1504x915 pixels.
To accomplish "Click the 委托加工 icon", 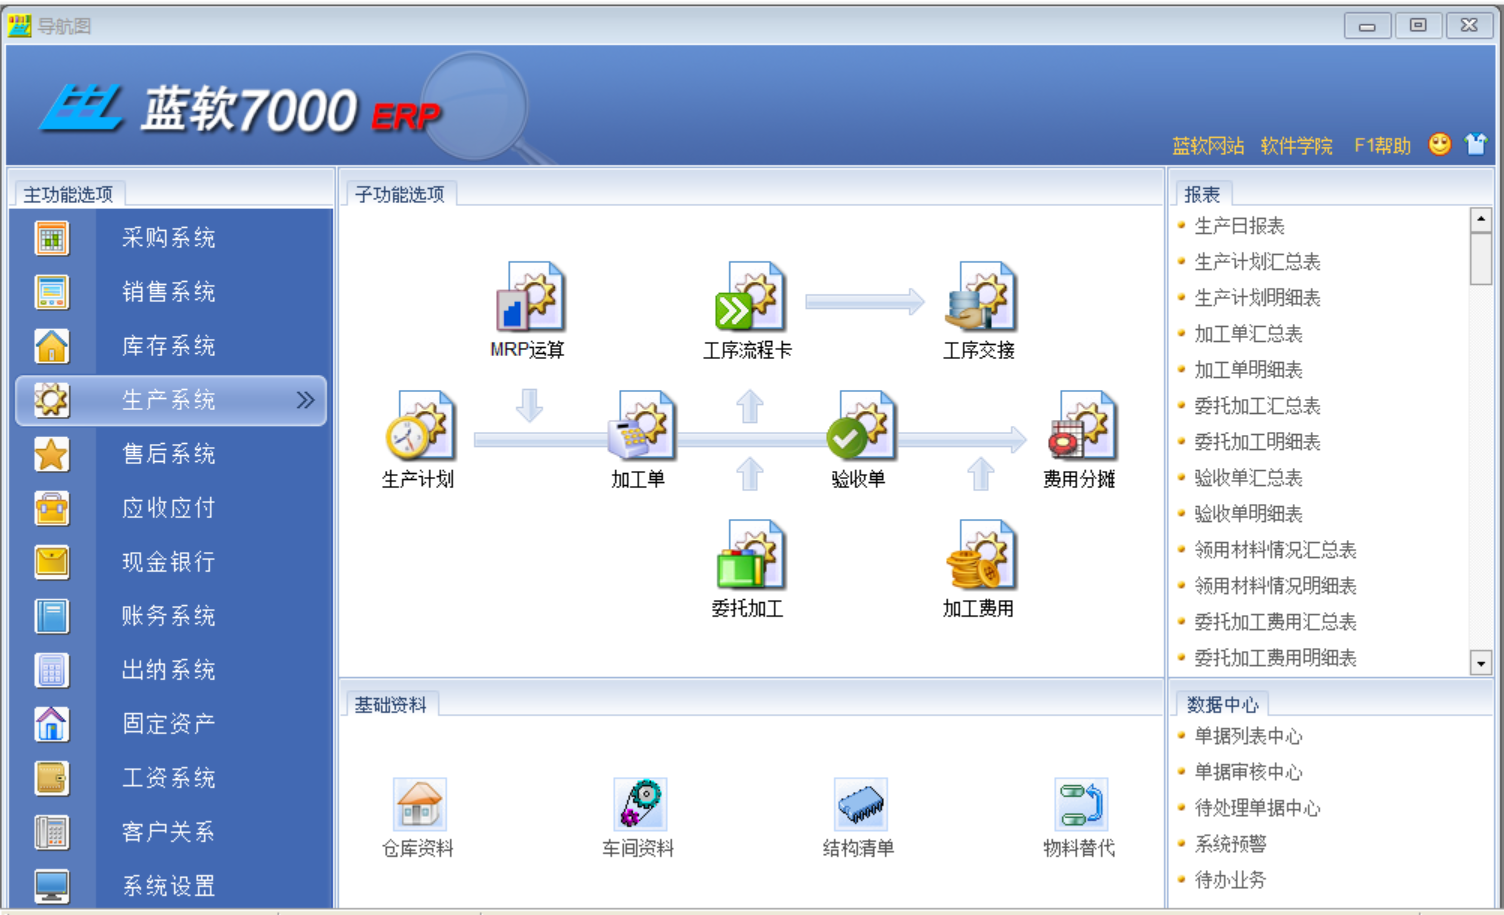I will pyautogui.click(x=749, y=556).
